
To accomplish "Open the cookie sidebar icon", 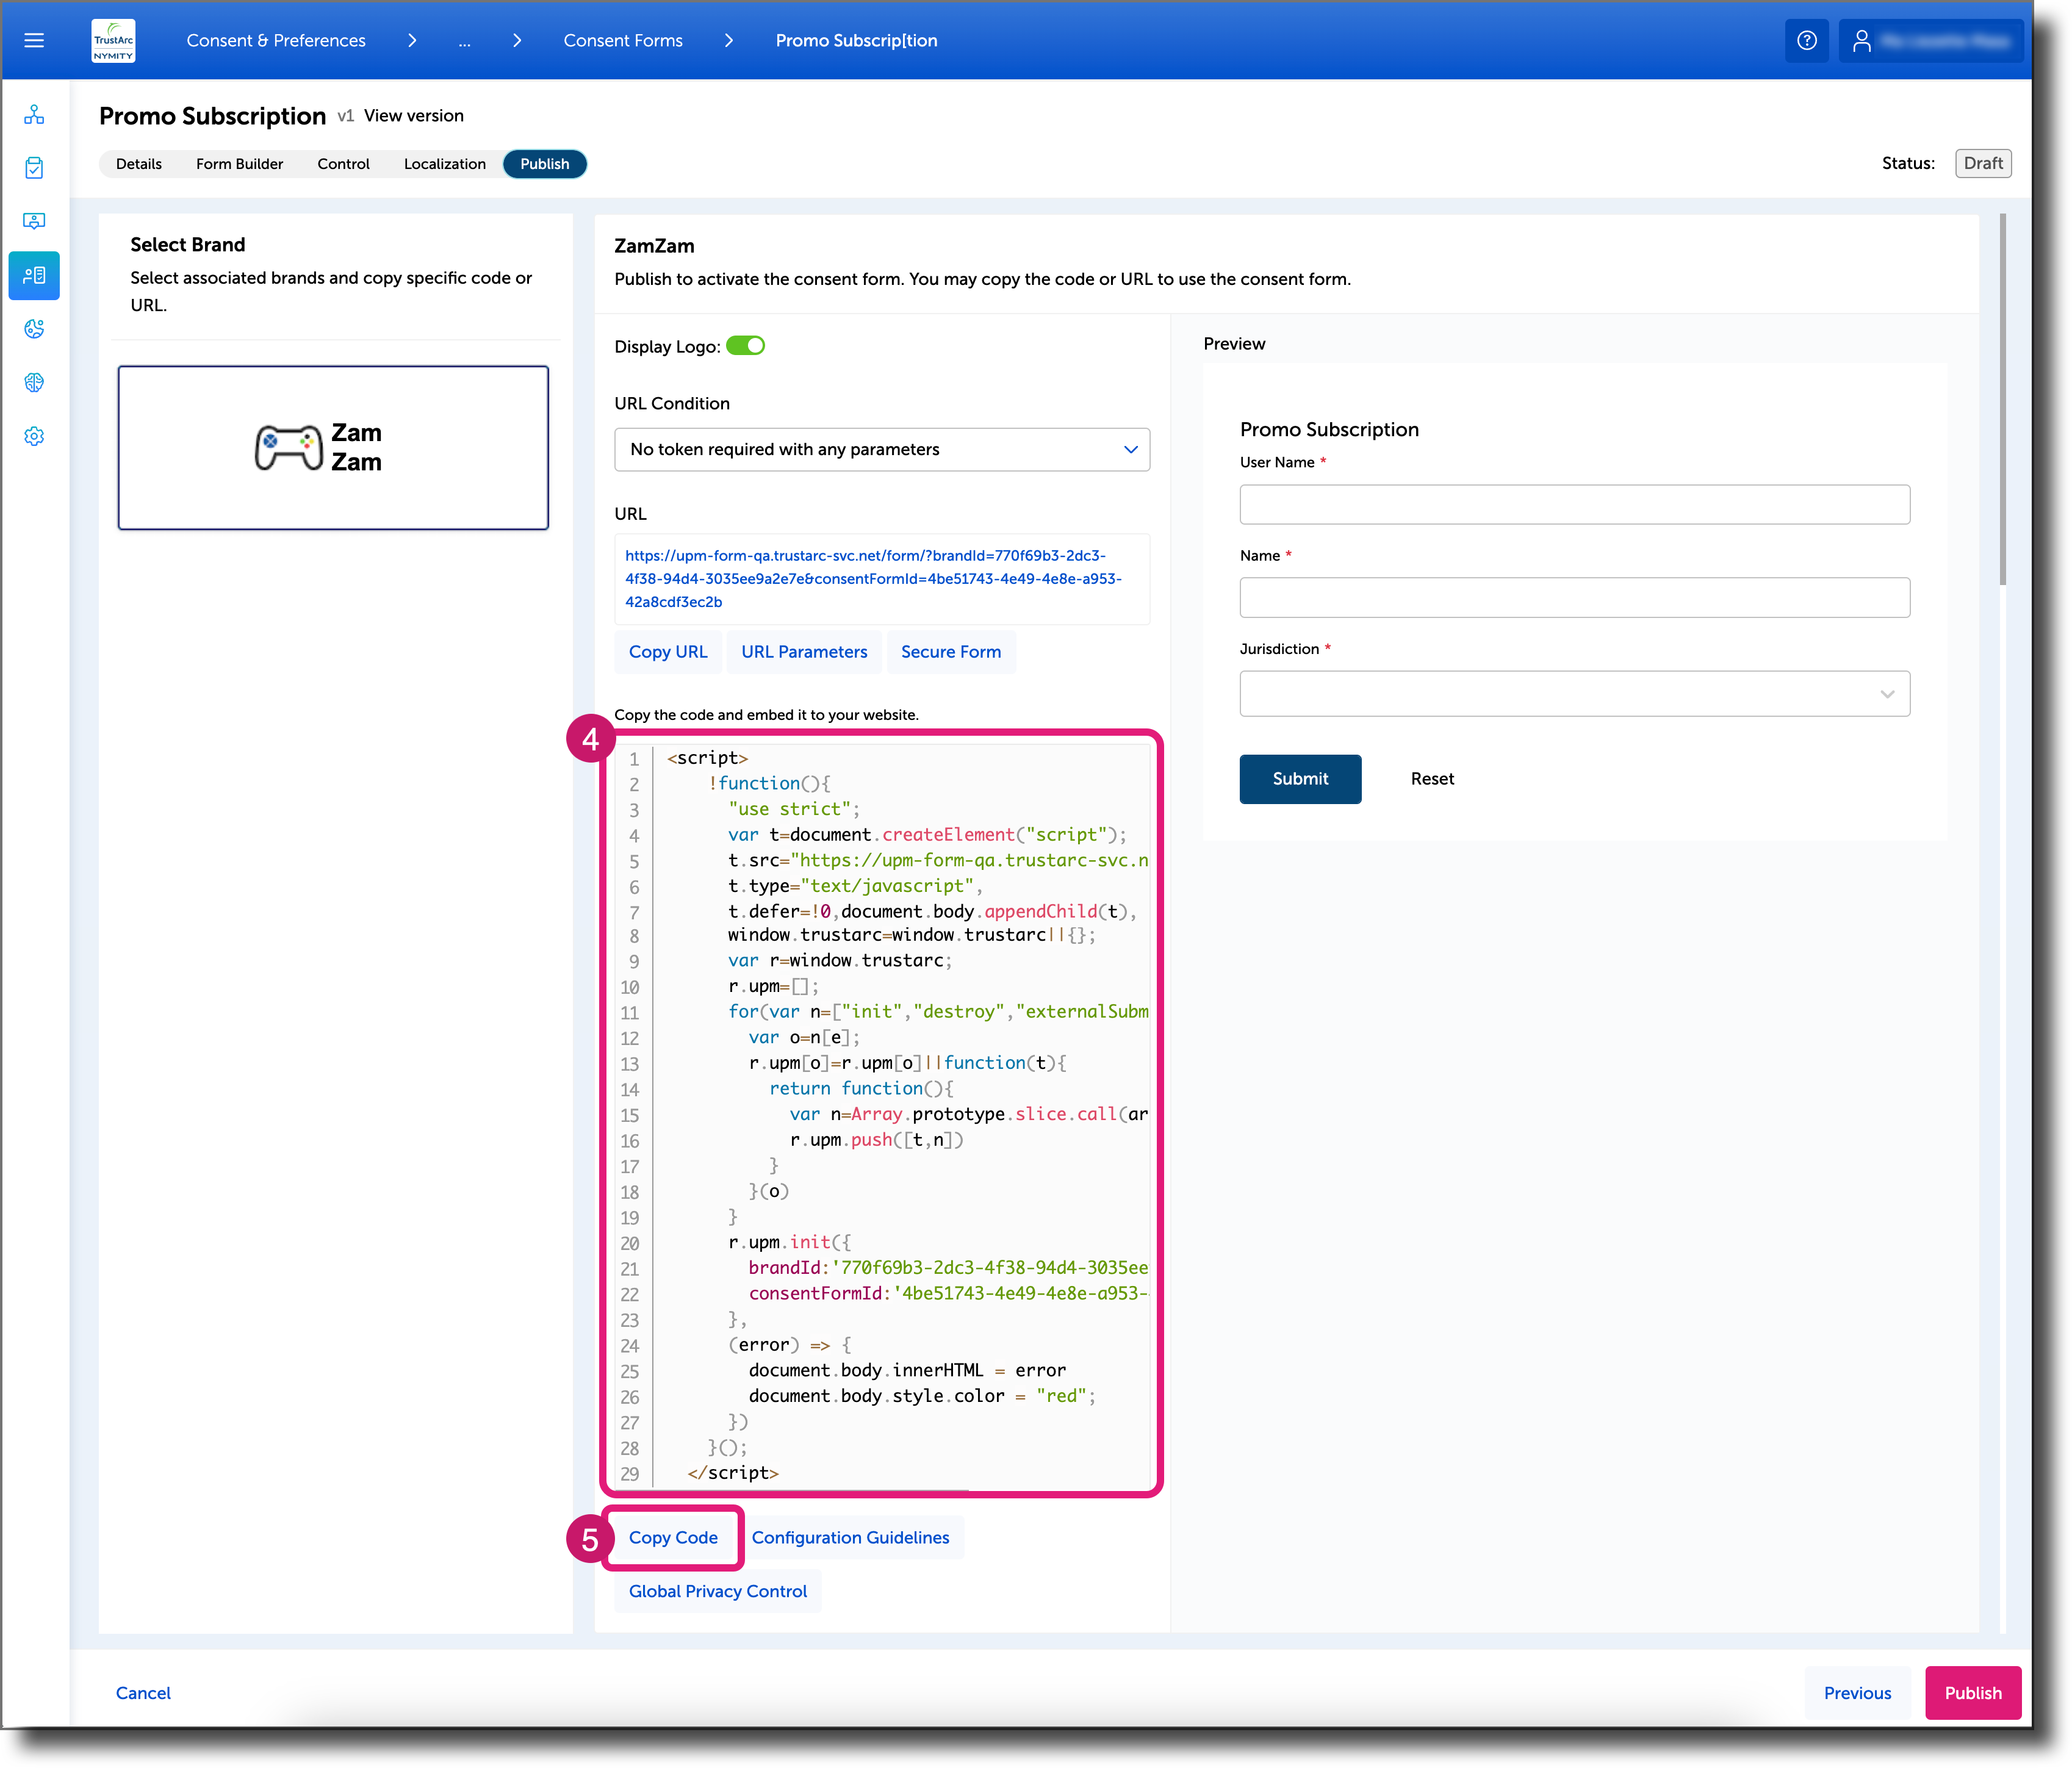I will 34,329.
